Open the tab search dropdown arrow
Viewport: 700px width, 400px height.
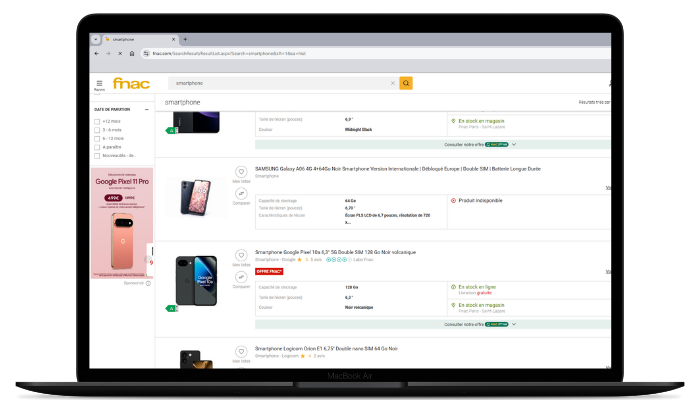click(x=96, y=39)
